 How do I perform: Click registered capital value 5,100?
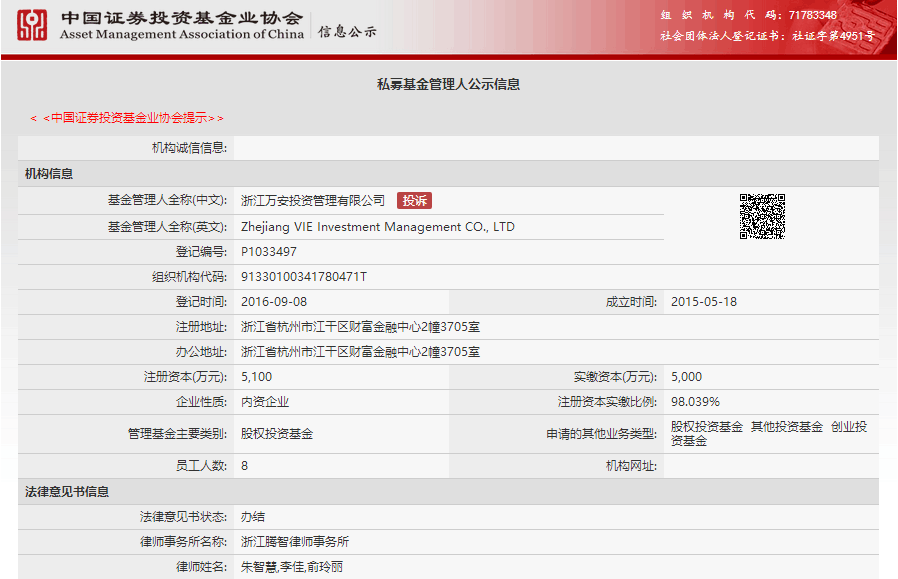257,377
